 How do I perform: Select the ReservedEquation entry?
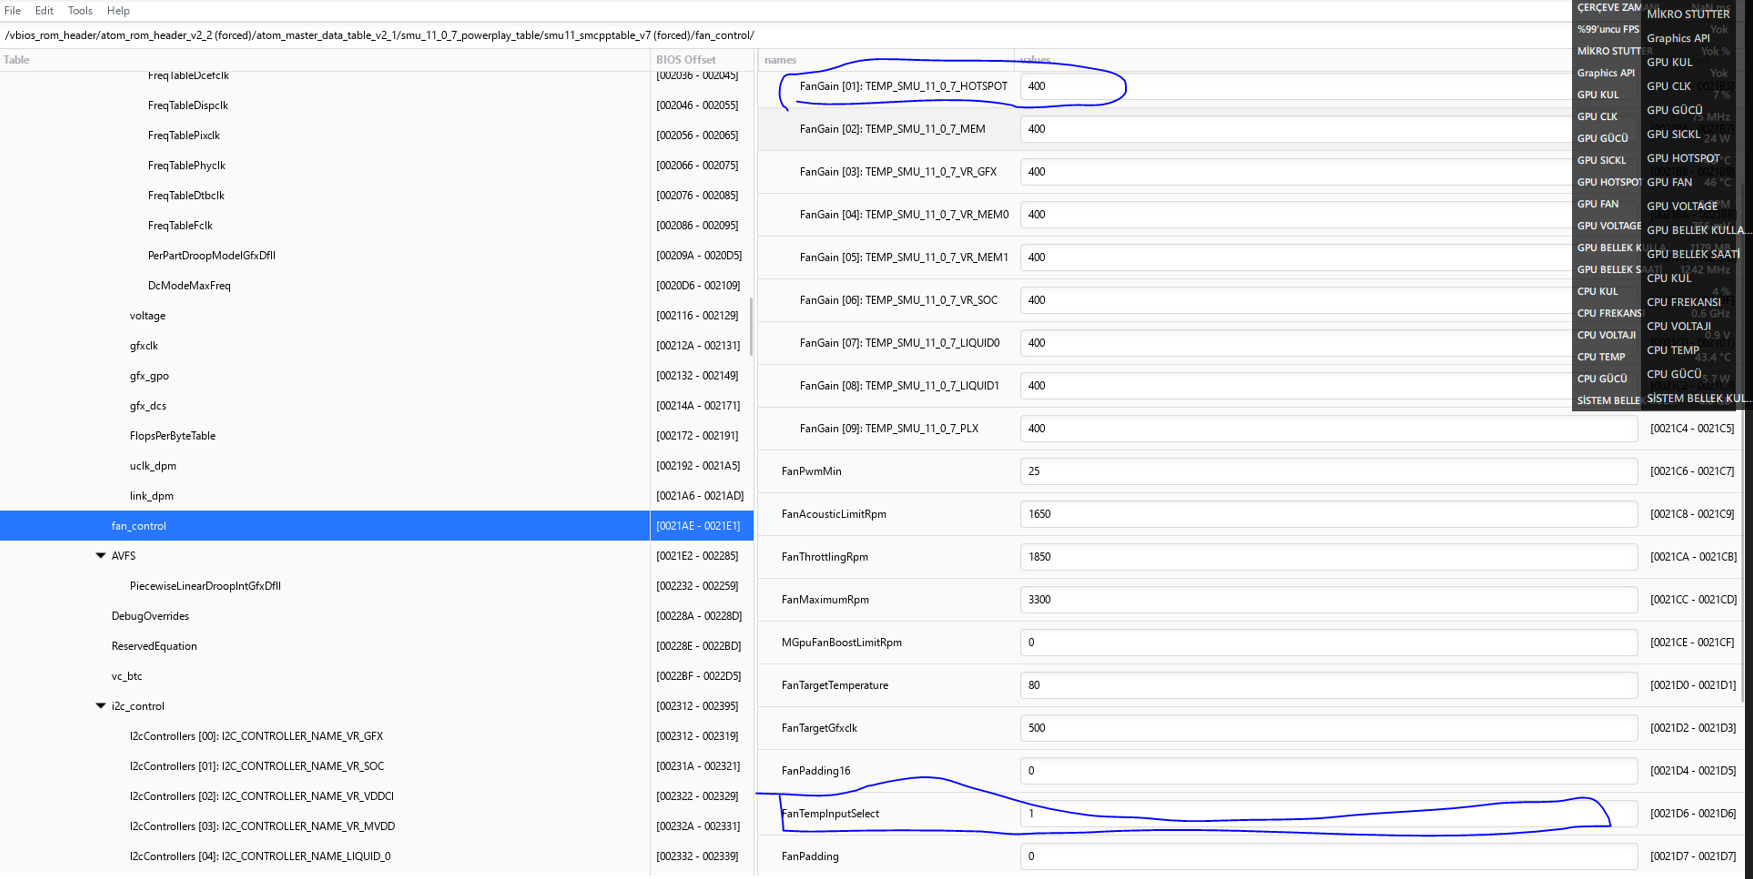coord(154,646)
